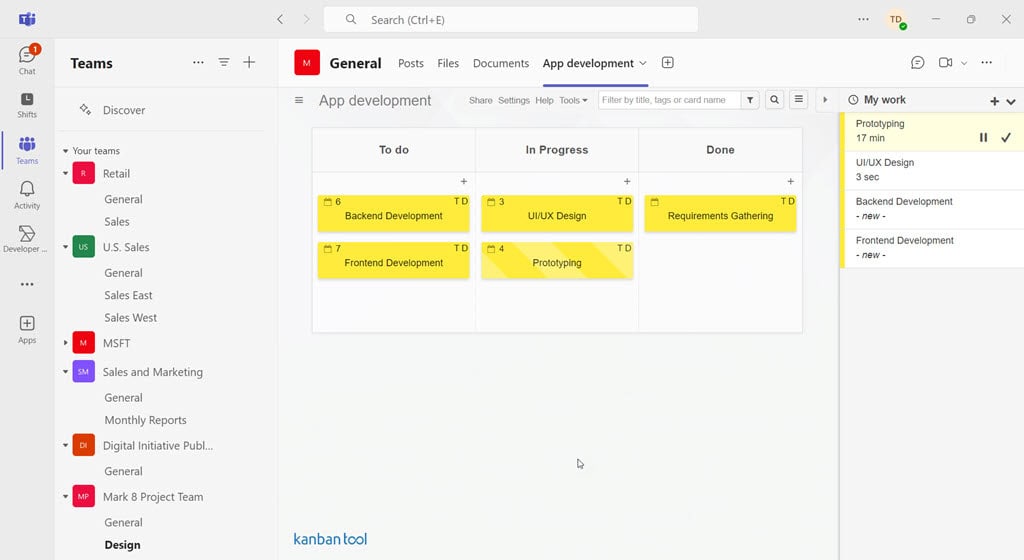Open the board list view menu icon
This screenshot has height=560, width=1024.
pos(799,100)
